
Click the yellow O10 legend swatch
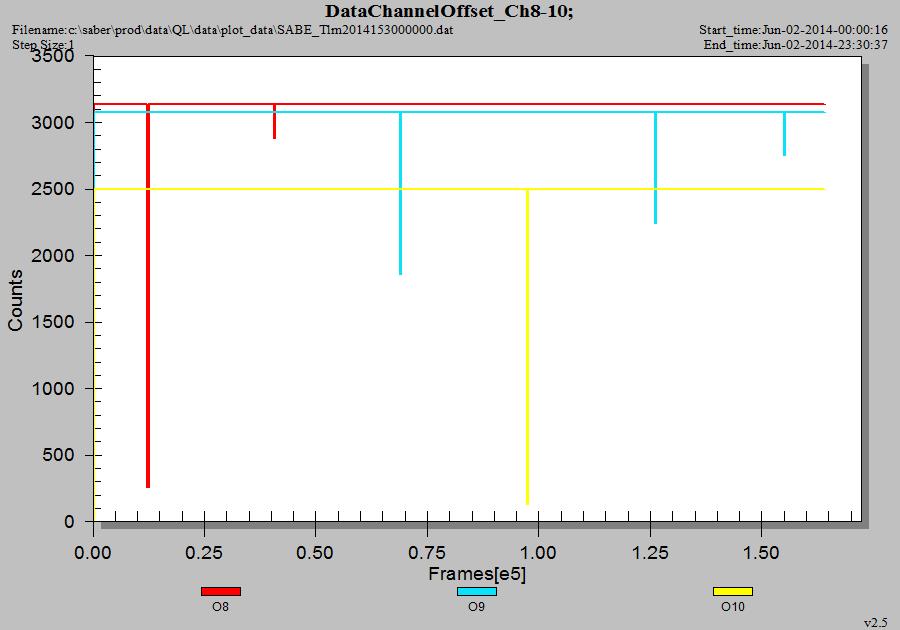coord(732,591)
